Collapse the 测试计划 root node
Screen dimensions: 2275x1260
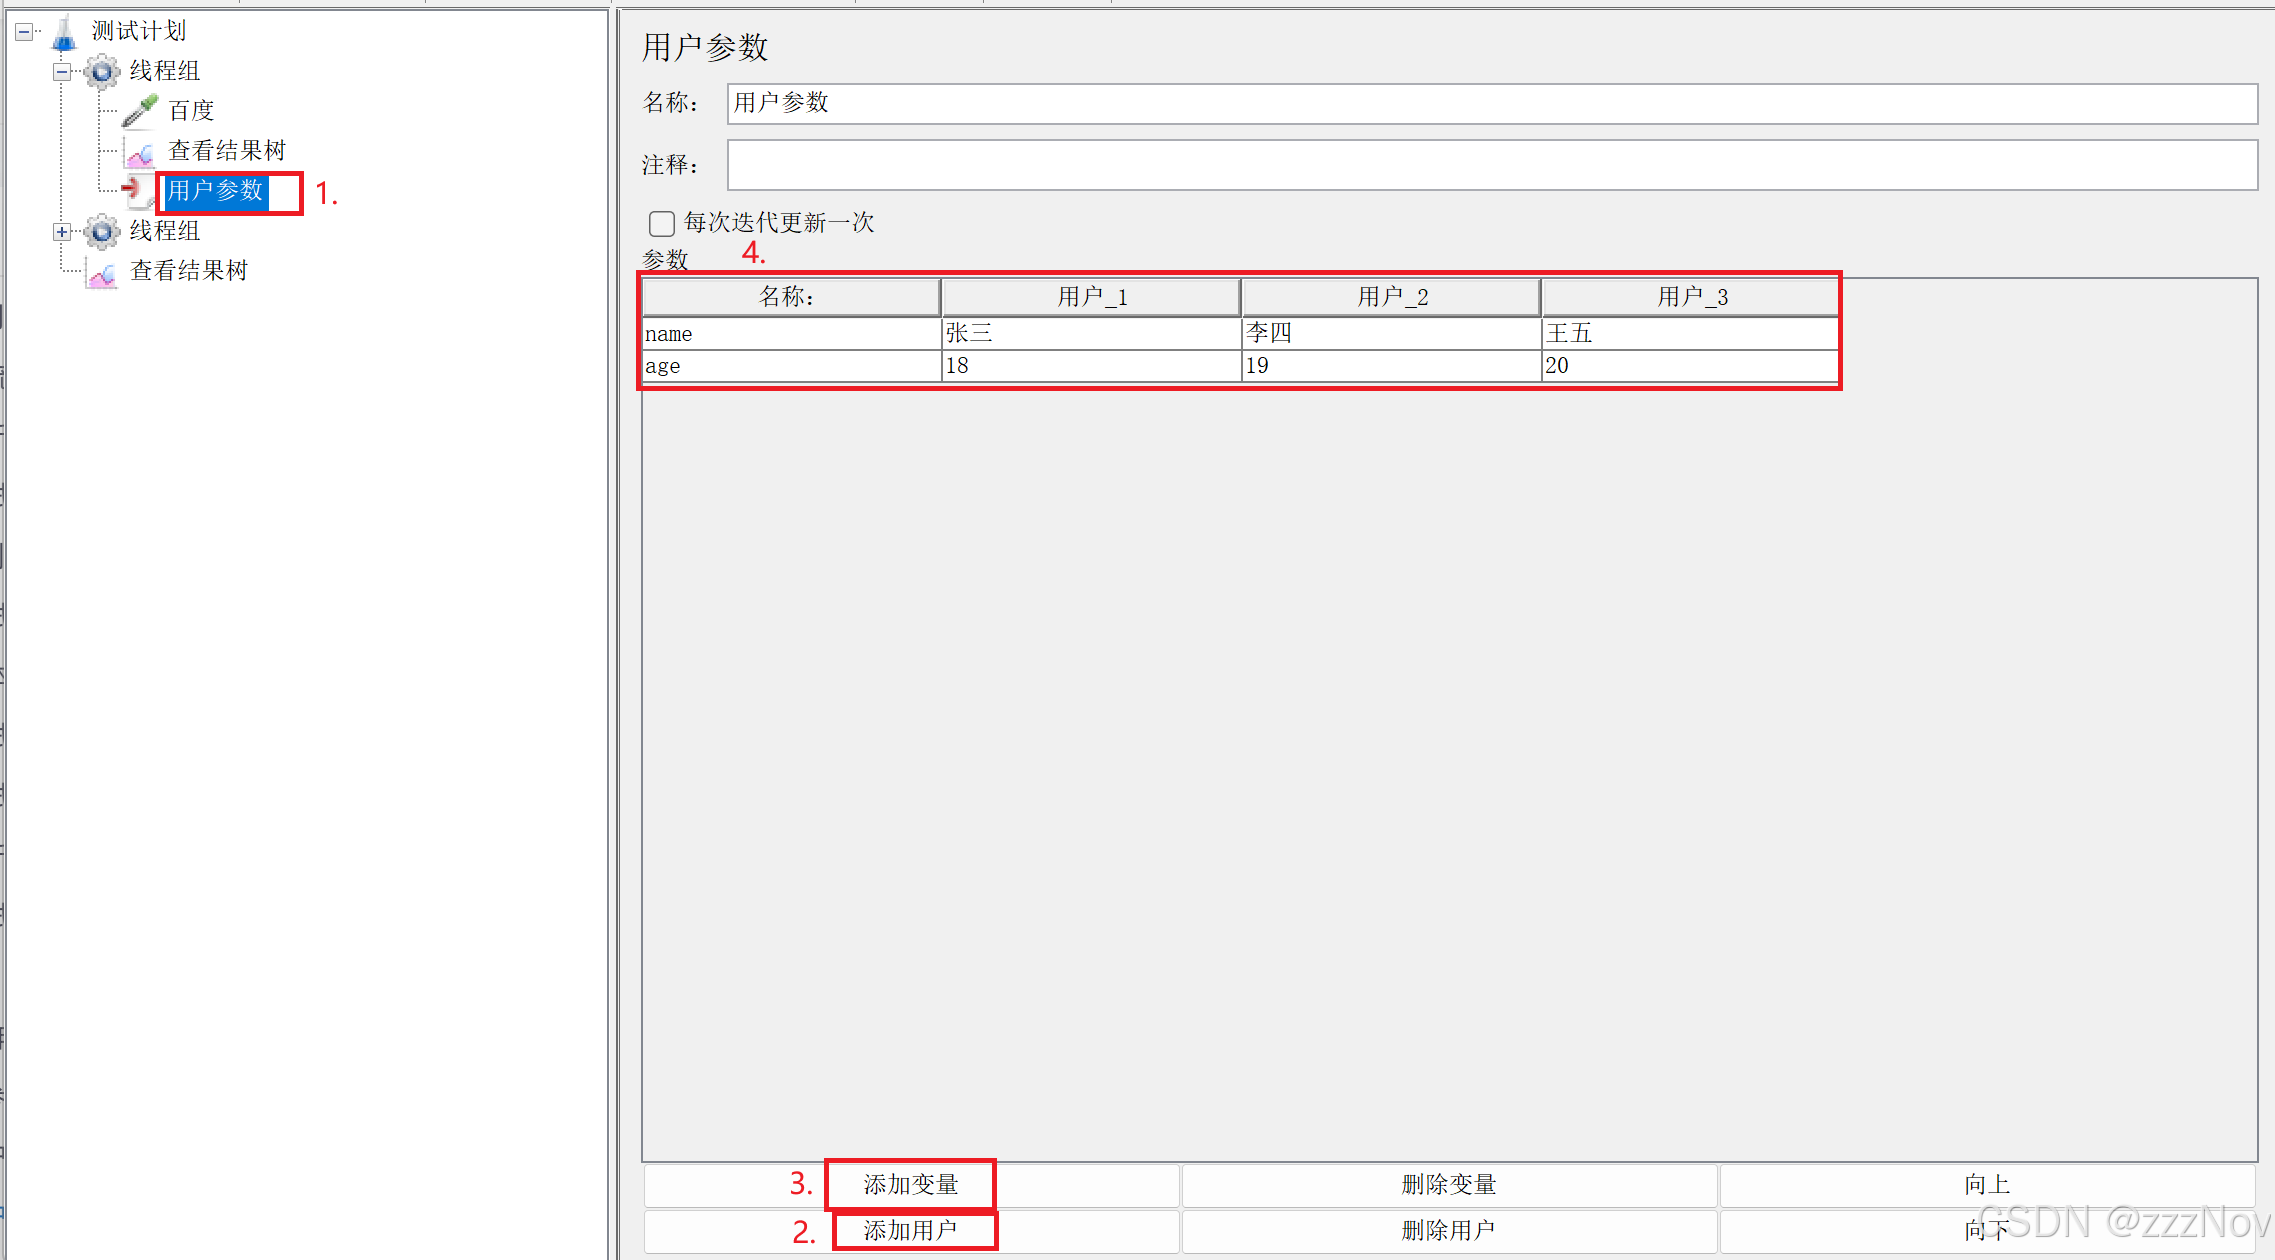pos(24,33)
